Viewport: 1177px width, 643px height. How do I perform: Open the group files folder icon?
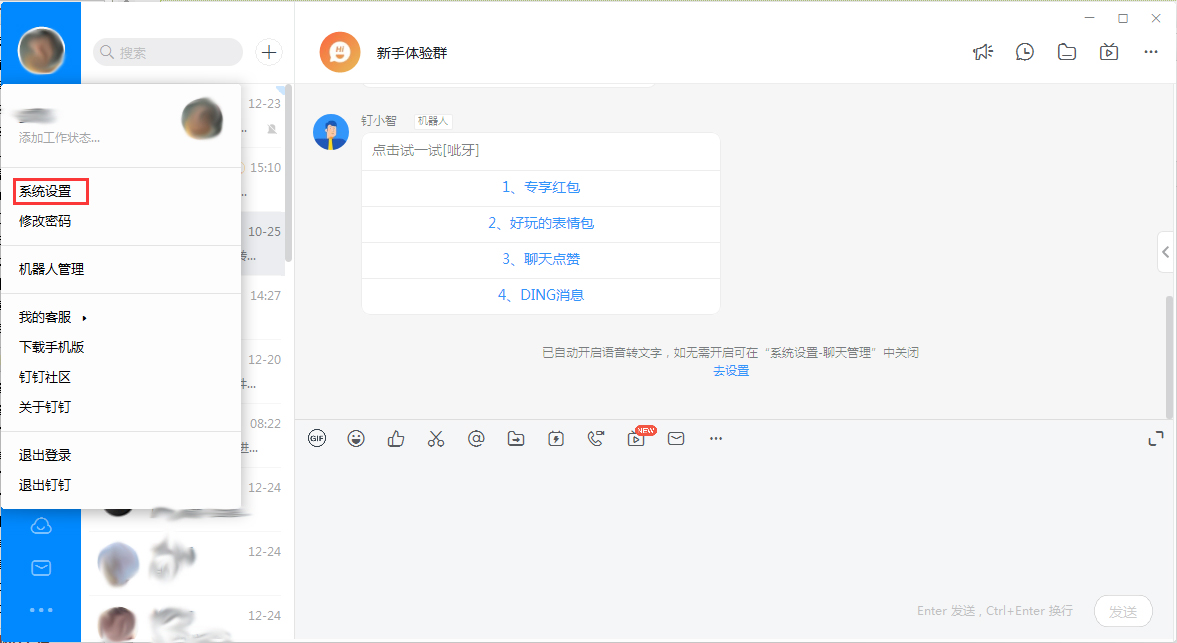click(1067, 51)
